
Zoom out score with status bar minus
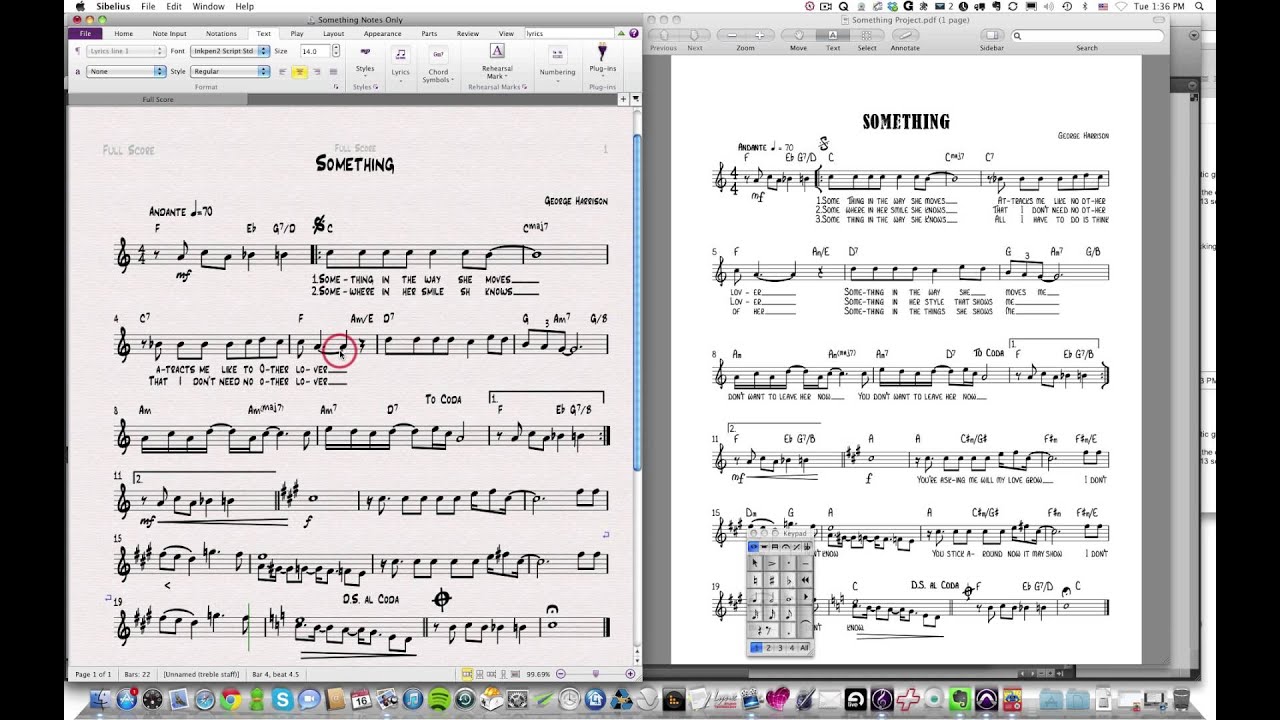pyautogui.click(x=559, y=674)
